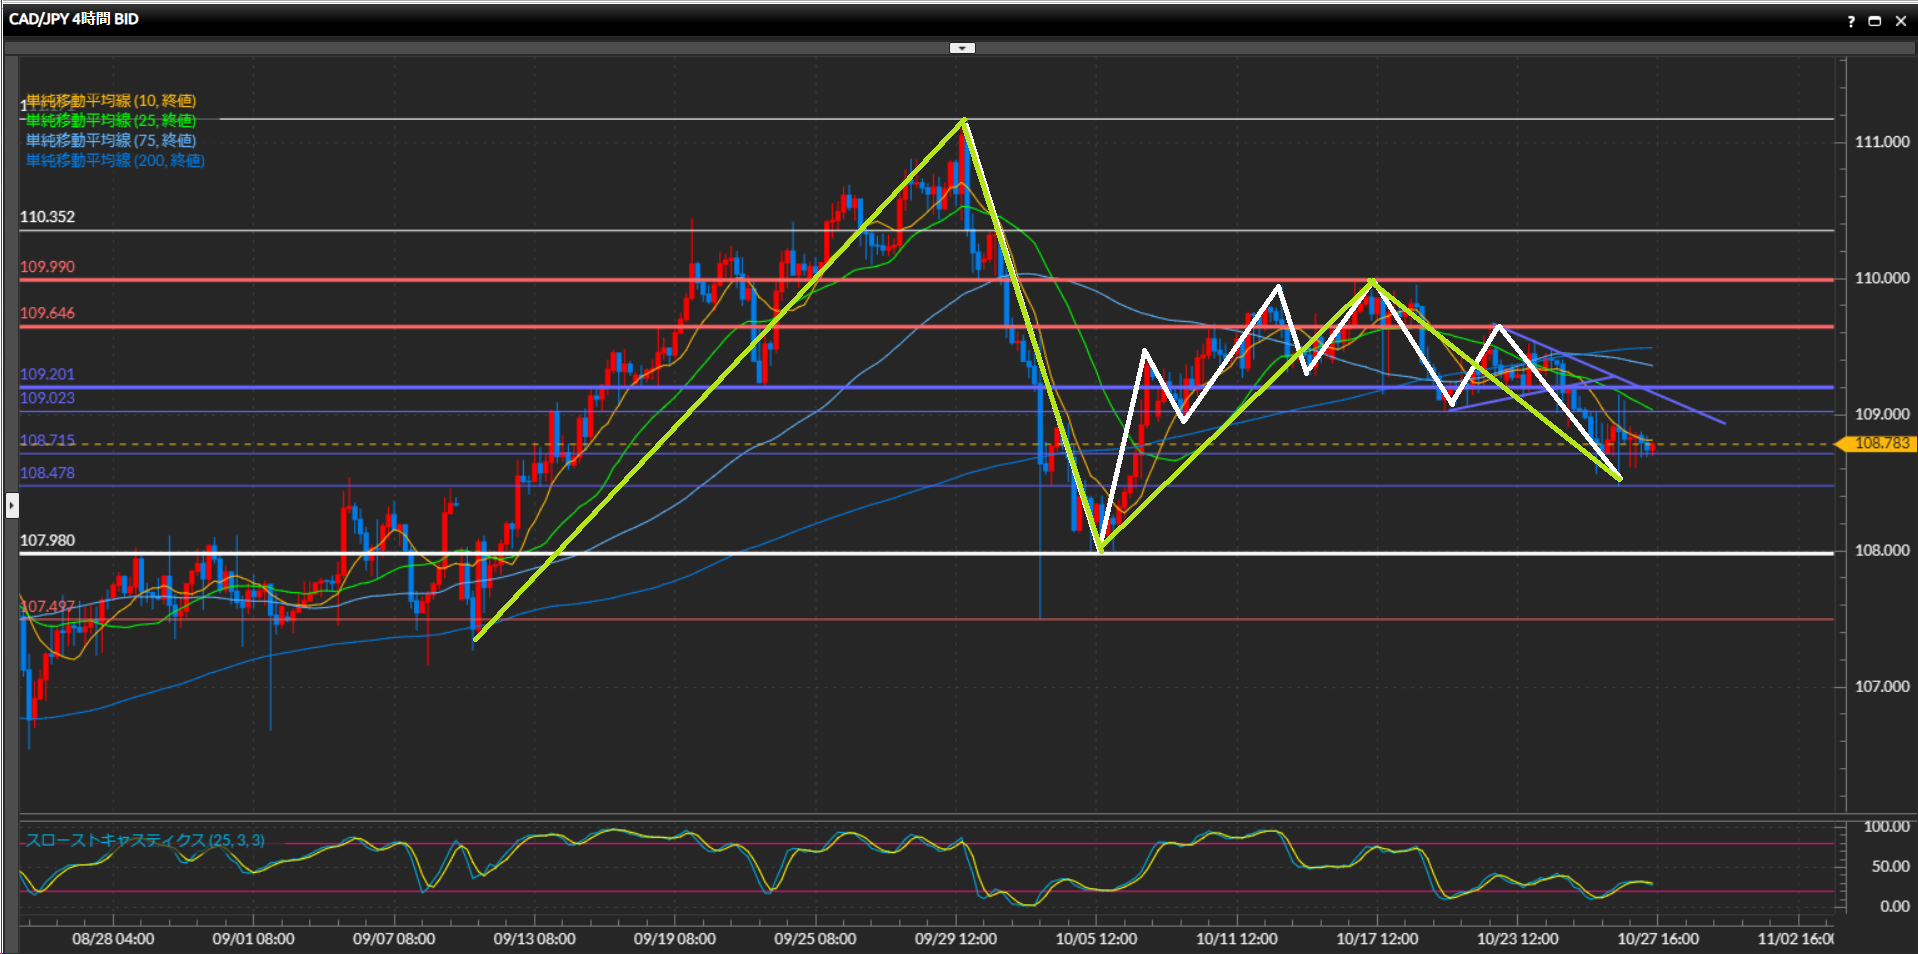Screen dimensions: 1918x954
Task: Click the help question mark icon
Action: click(1850, 21)
